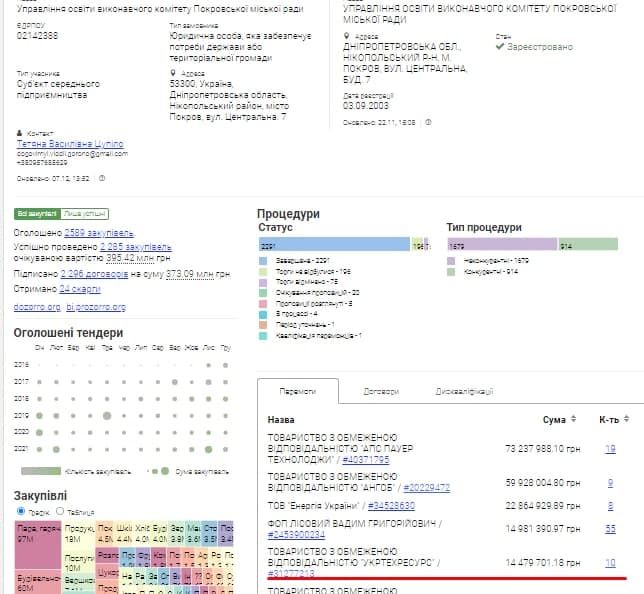This screenshot has width=644, height=594.
Task: Click the blue Завершена status bar segment
Action: 334,245
